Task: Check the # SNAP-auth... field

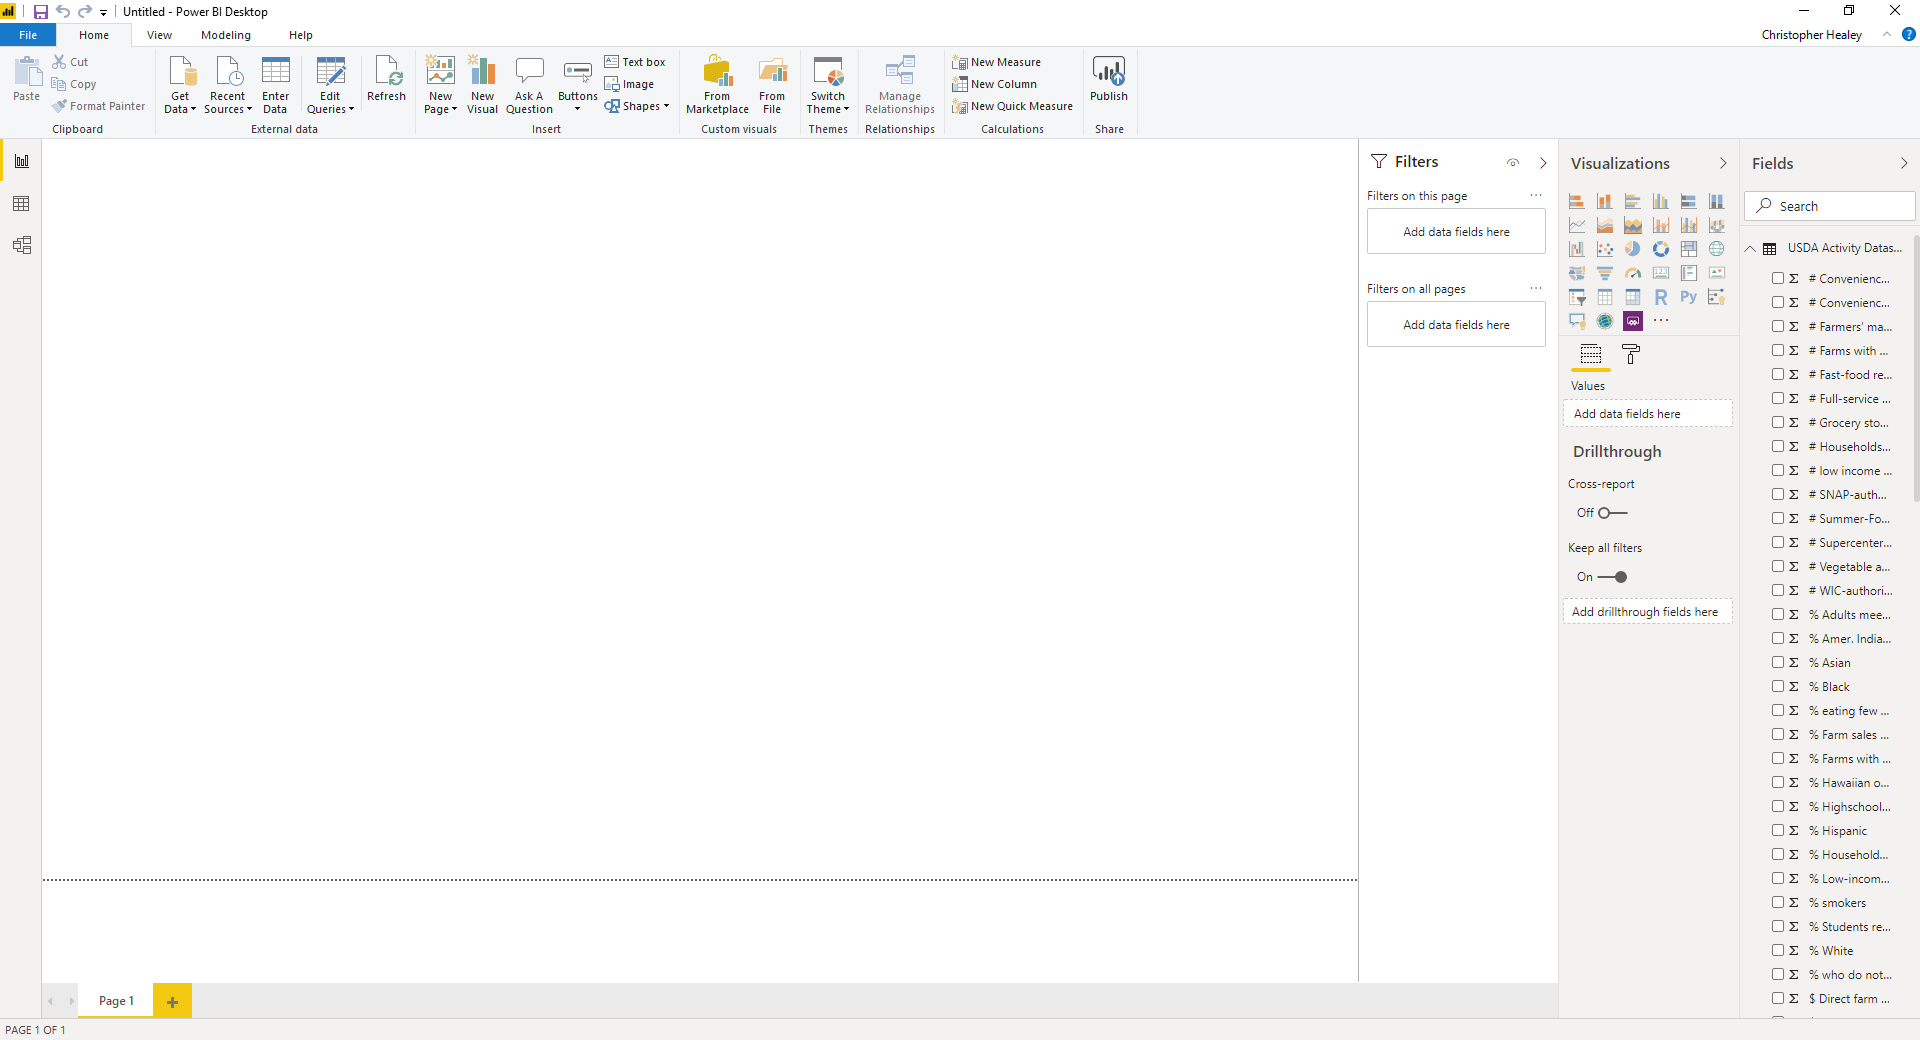Action: tap(1778, 494)
